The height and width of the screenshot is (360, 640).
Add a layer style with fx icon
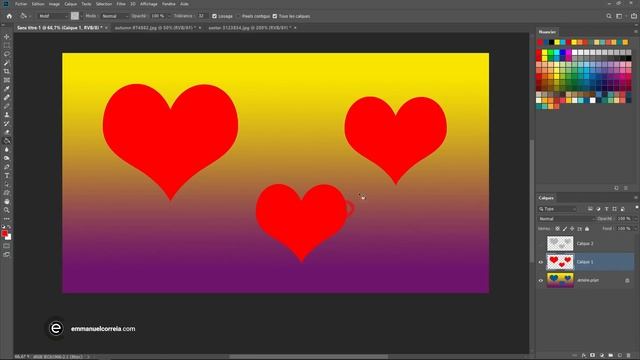click(x=584, y=356)
